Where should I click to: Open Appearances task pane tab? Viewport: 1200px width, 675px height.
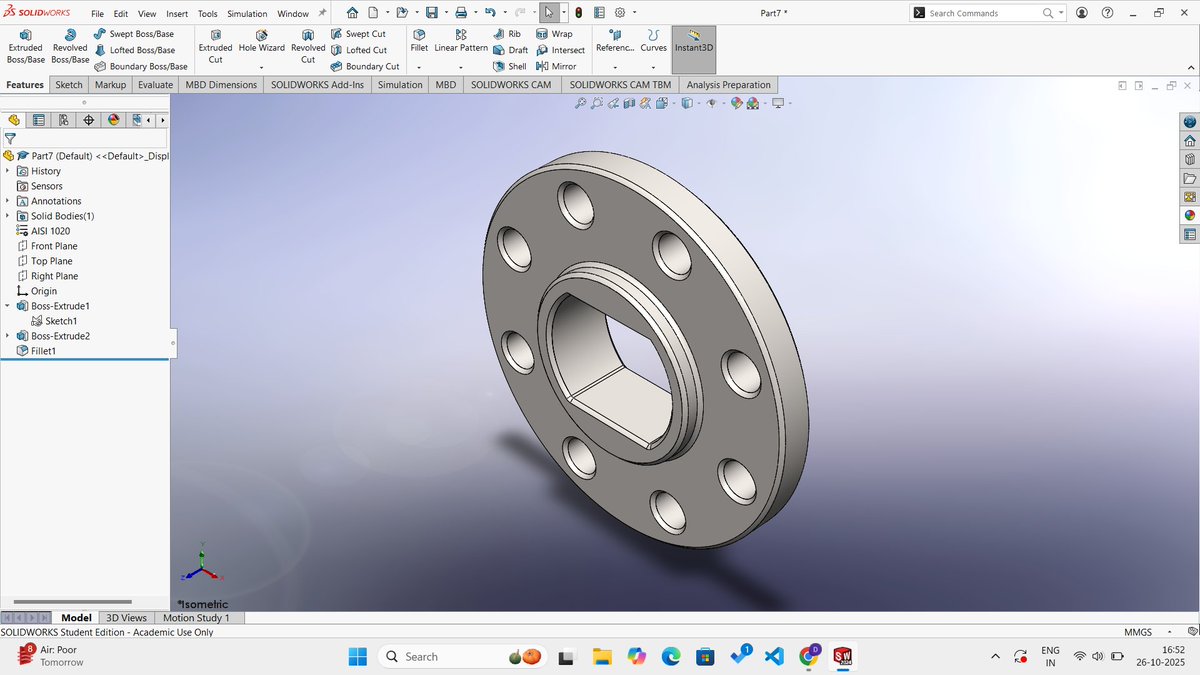click(x=1189, y=215)
